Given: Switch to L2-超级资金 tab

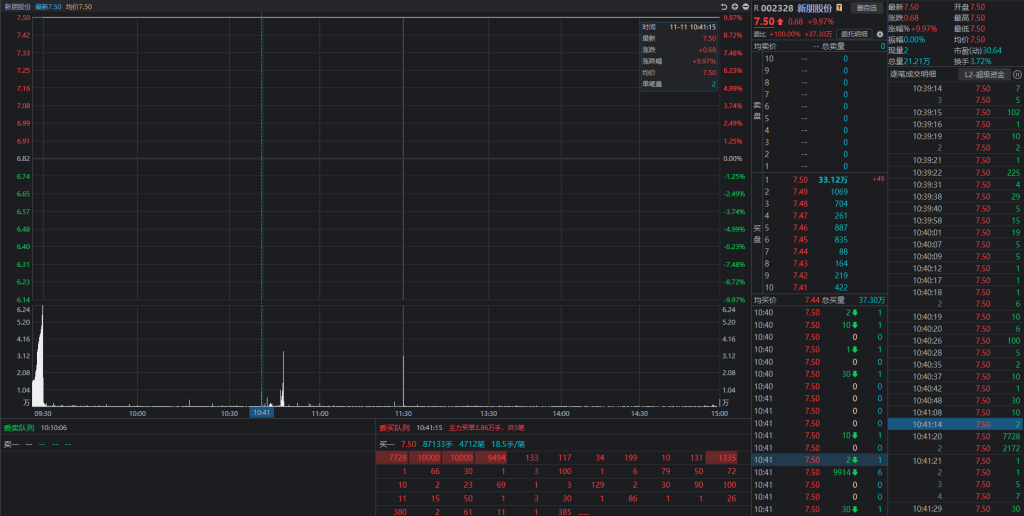Looking at the screenshot, I should (984, 74).
